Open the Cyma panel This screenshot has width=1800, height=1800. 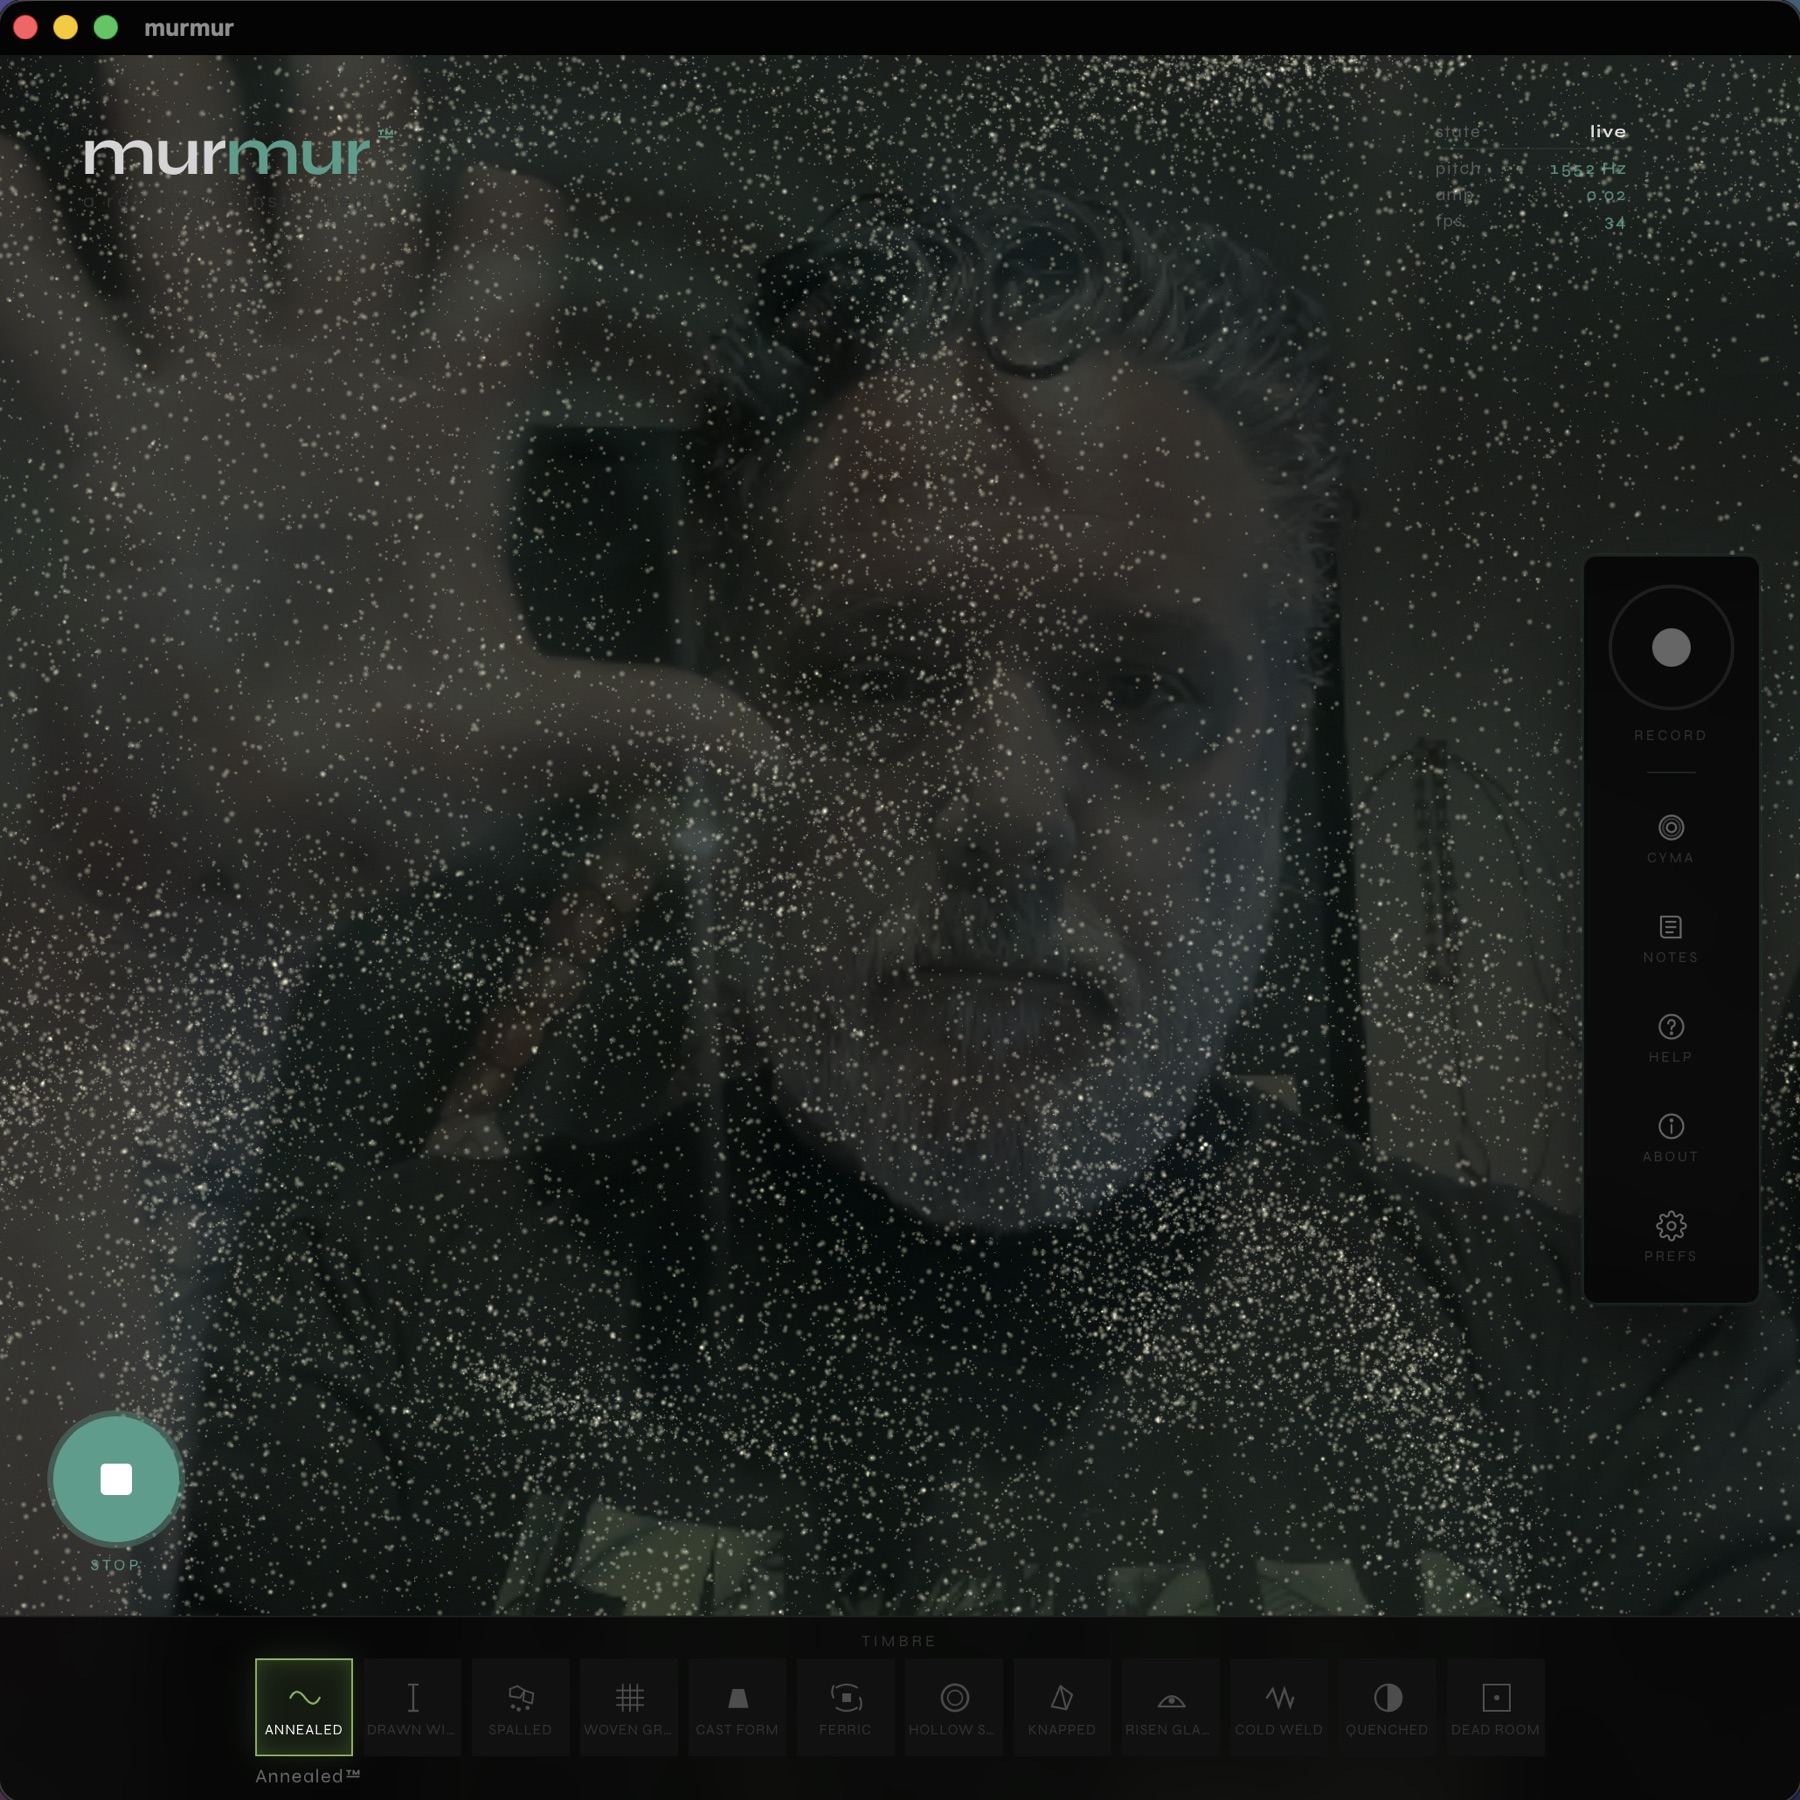click(x=1670, y=838)
